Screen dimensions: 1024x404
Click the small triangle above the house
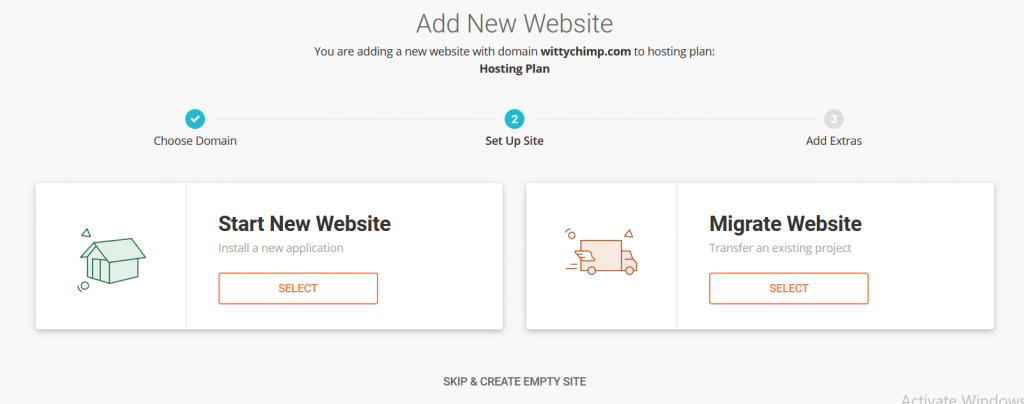[x=86, y=232]
